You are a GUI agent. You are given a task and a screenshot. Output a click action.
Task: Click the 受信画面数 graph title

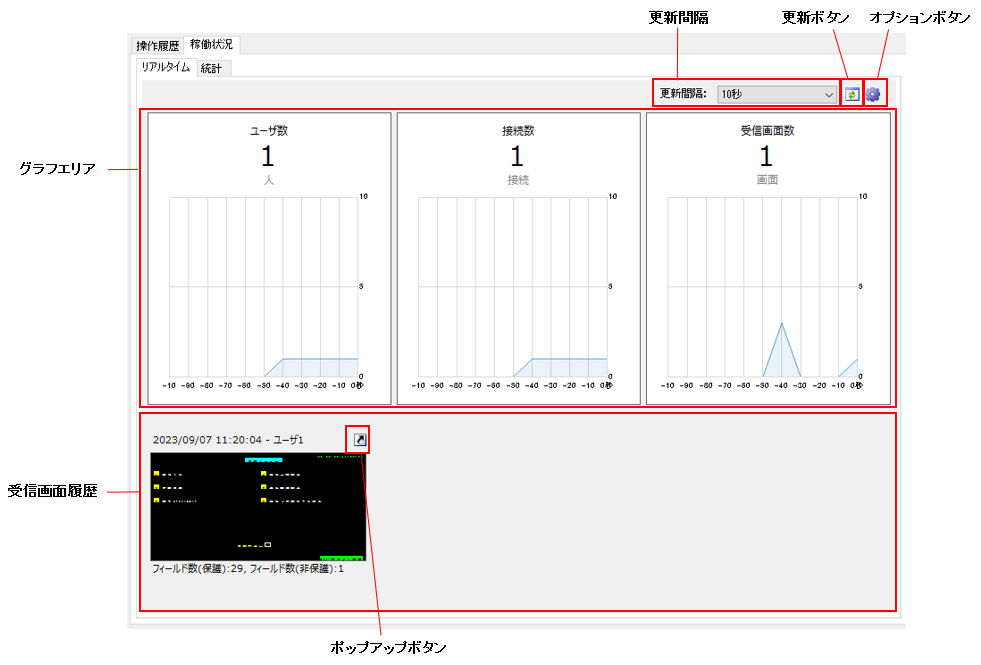tap(767, 131)
